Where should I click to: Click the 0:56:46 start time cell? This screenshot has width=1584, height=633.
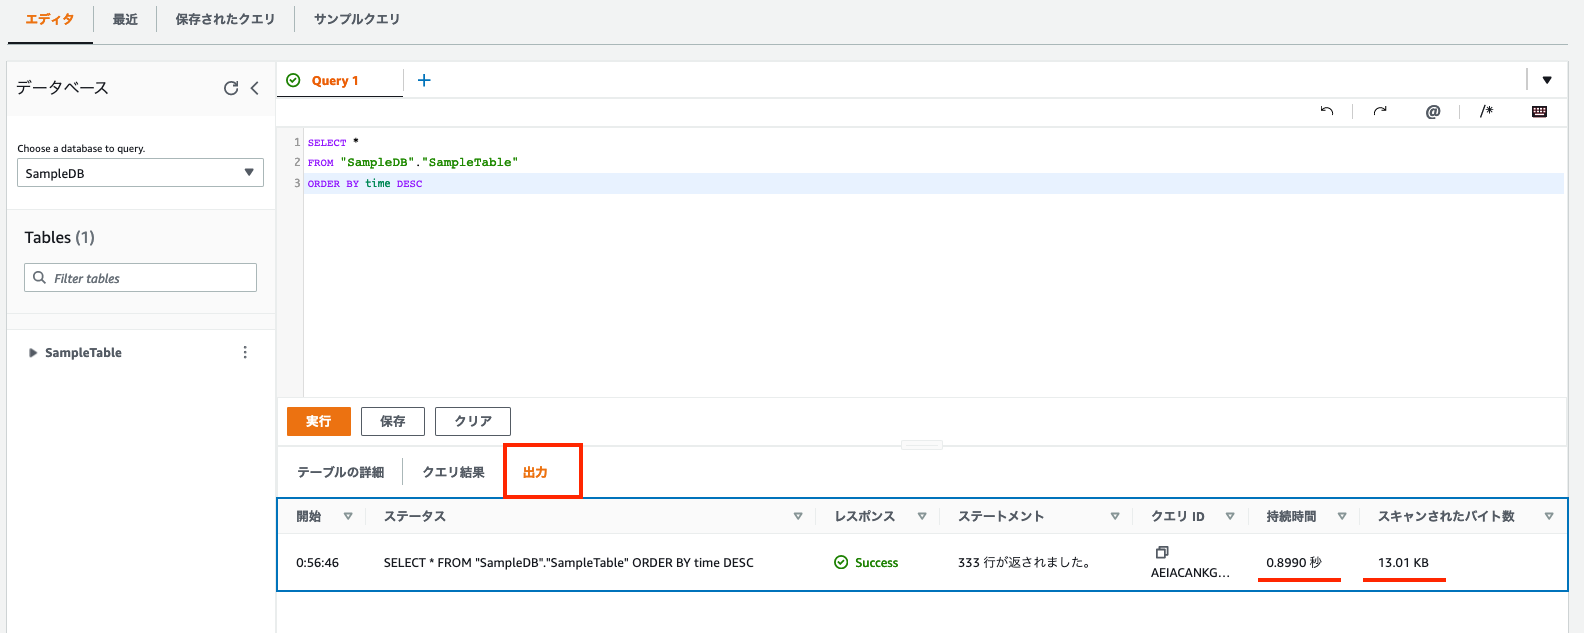(317, 562)
